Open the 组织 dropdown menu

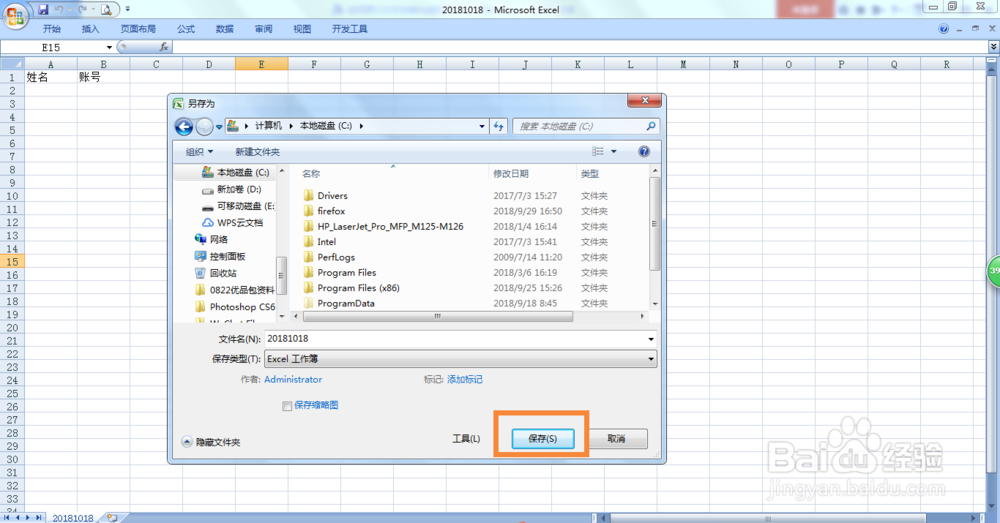[x=199, y=152]
